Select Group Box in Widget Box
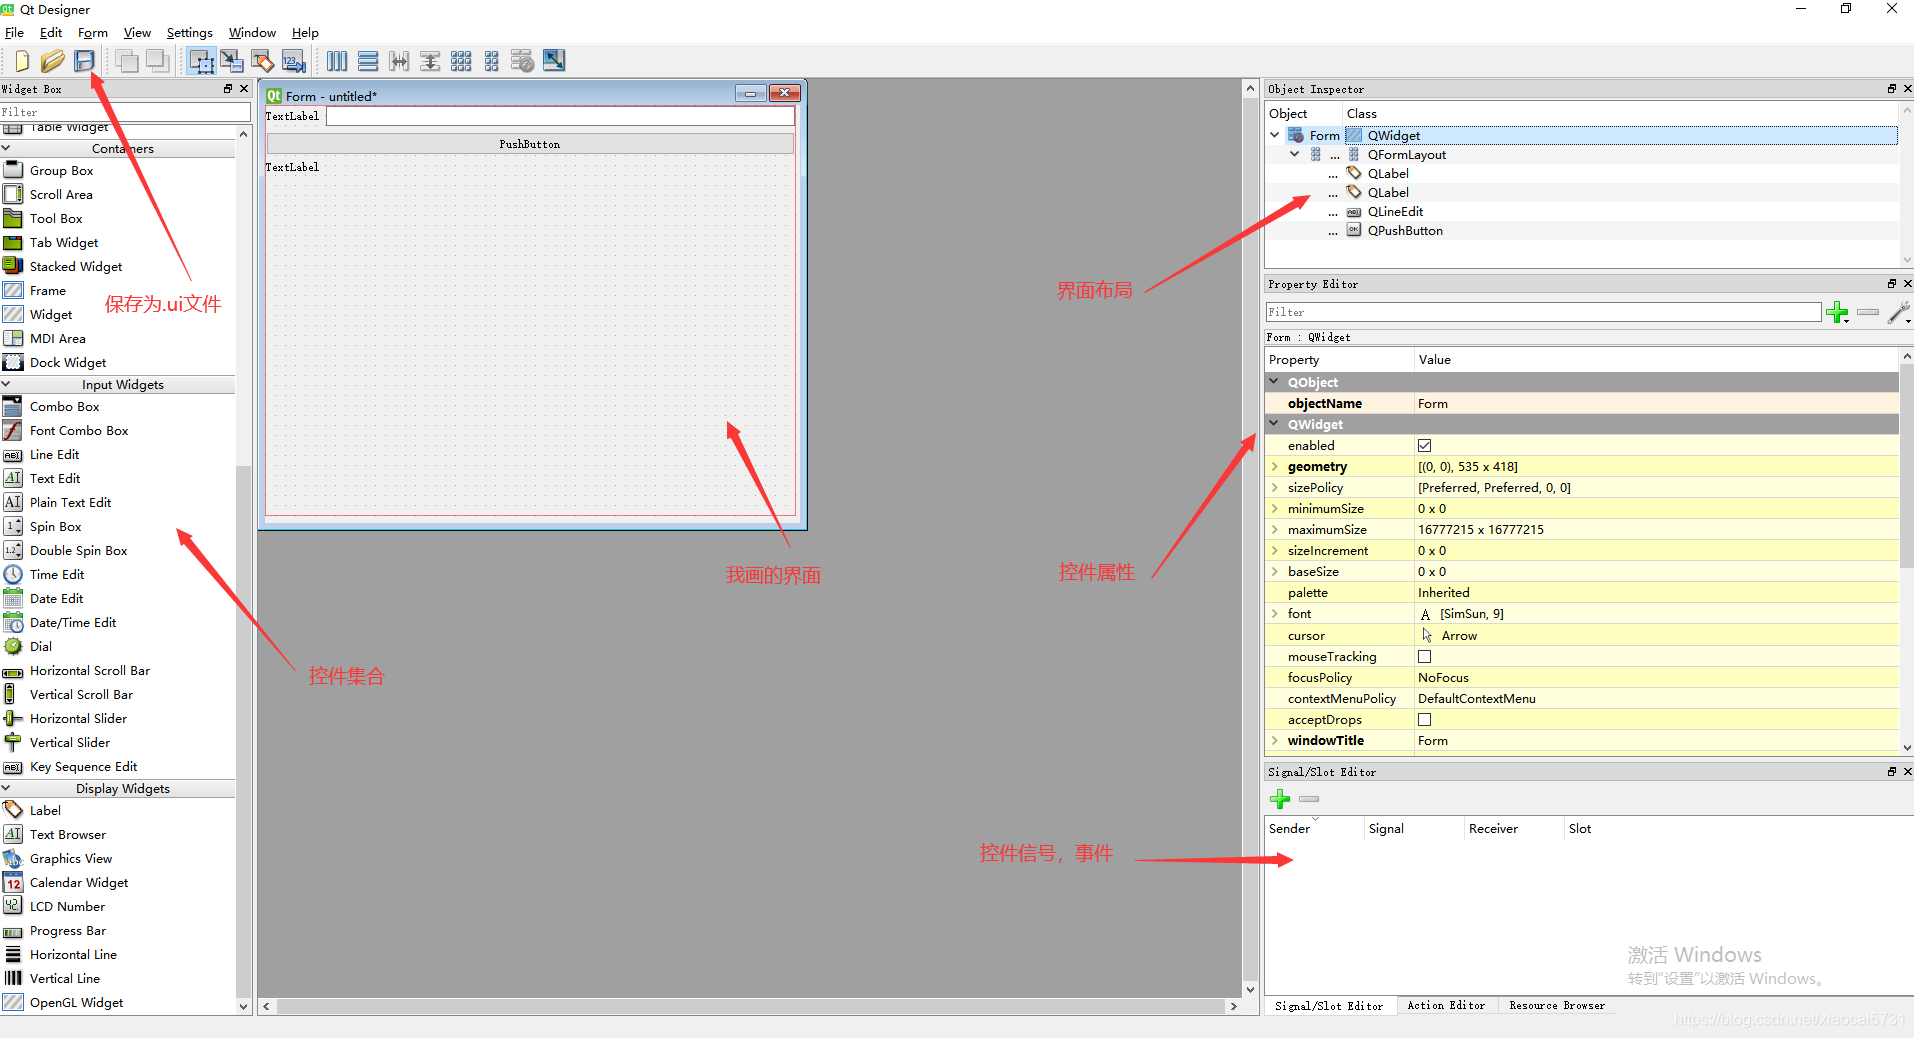Screen dimensions: 1914x1038 (x=61, y=171)
